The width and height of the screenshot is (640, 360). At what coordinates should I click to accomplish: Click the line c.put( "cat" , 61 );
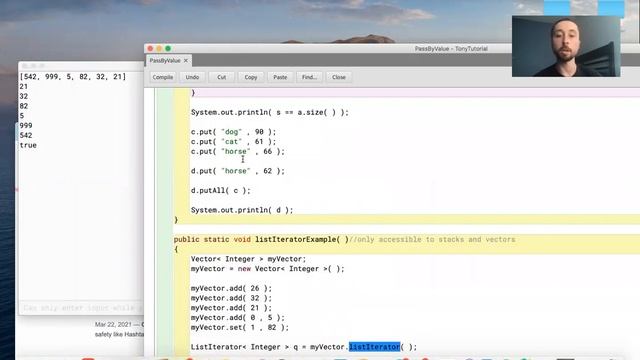(x=233, y=142)
